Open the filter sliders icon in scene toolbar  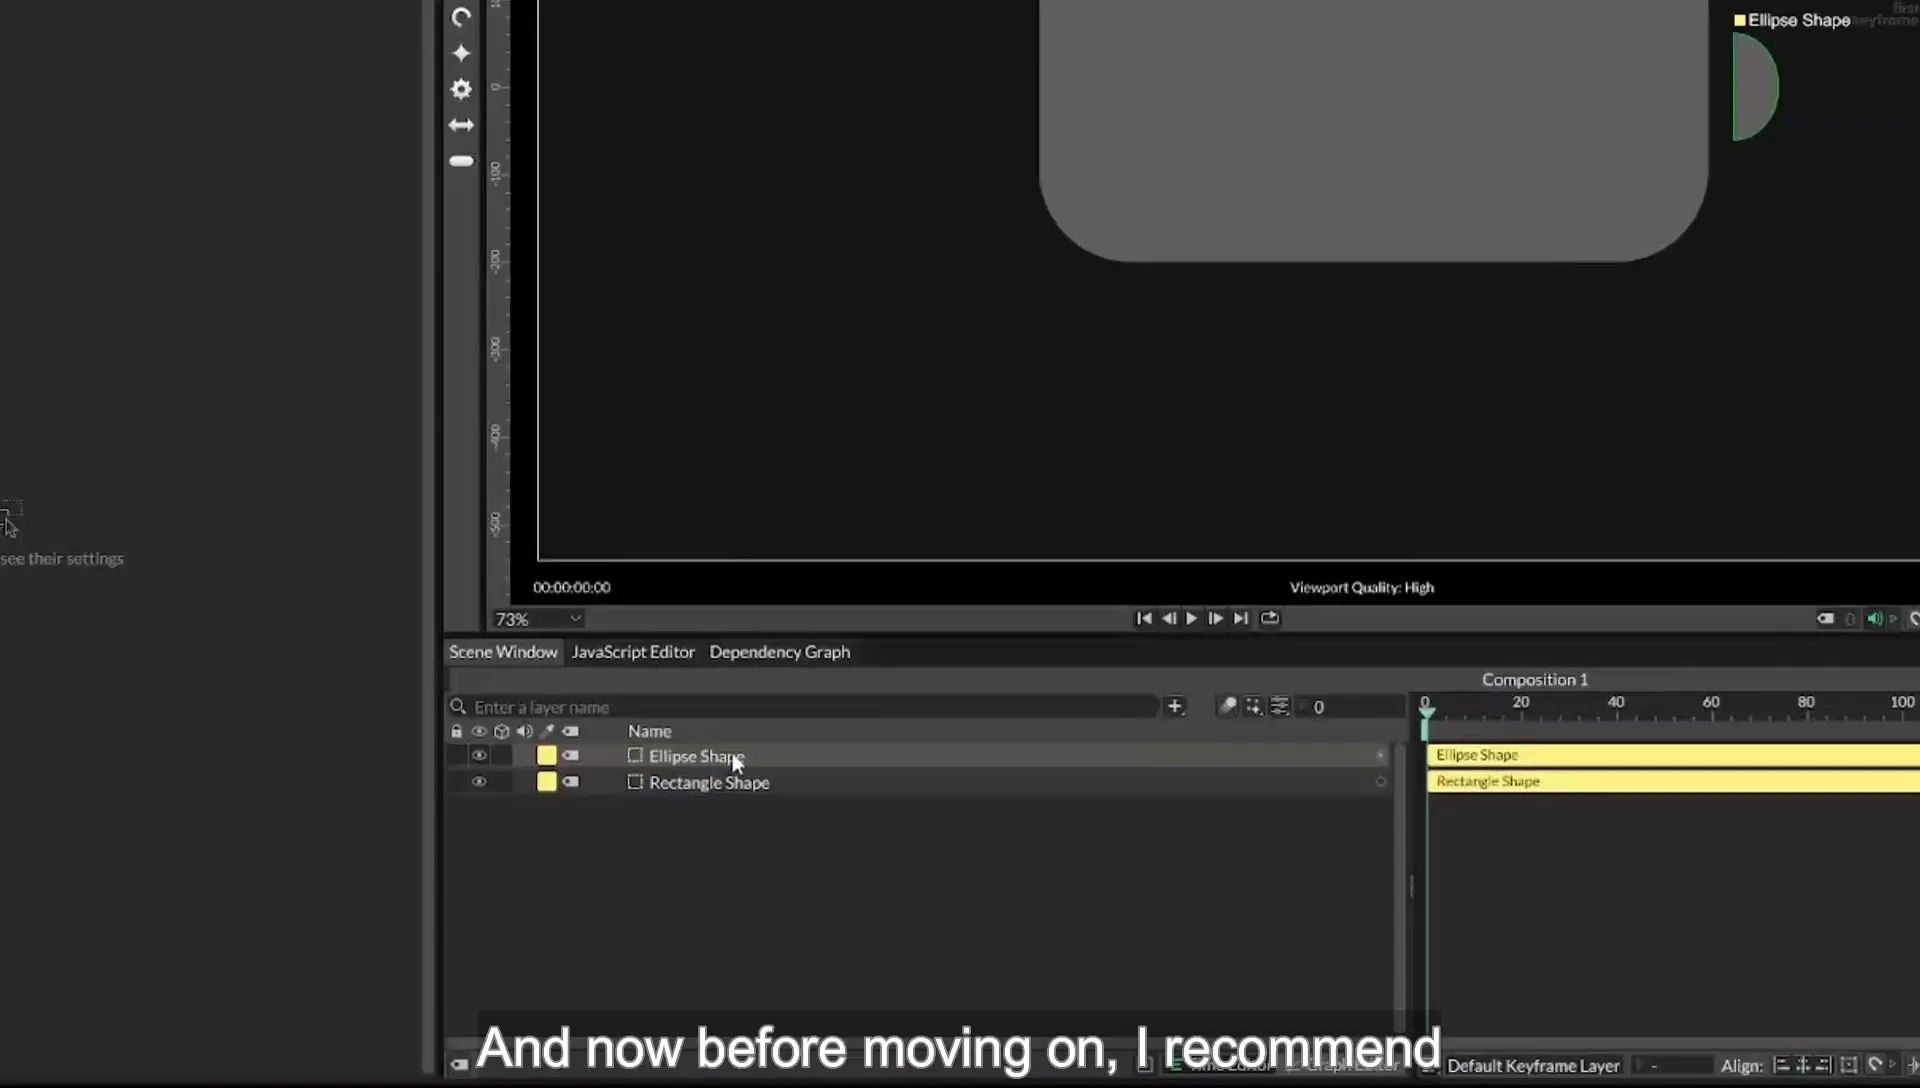tap(1280, 707)
